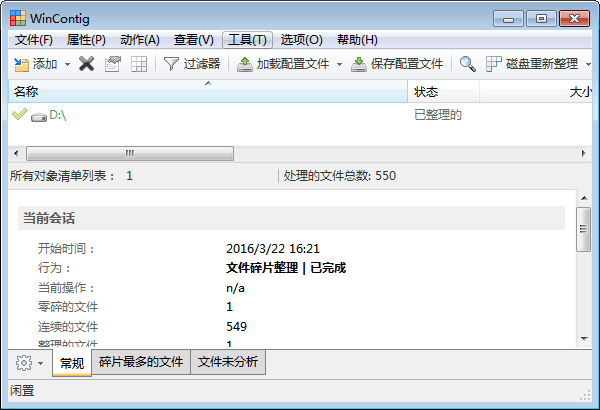The height and width of the screenshot is (410, 600).
Task: Click the WinContig app icon in title bar
Action: pyautogui.click(x=18, y=18)
